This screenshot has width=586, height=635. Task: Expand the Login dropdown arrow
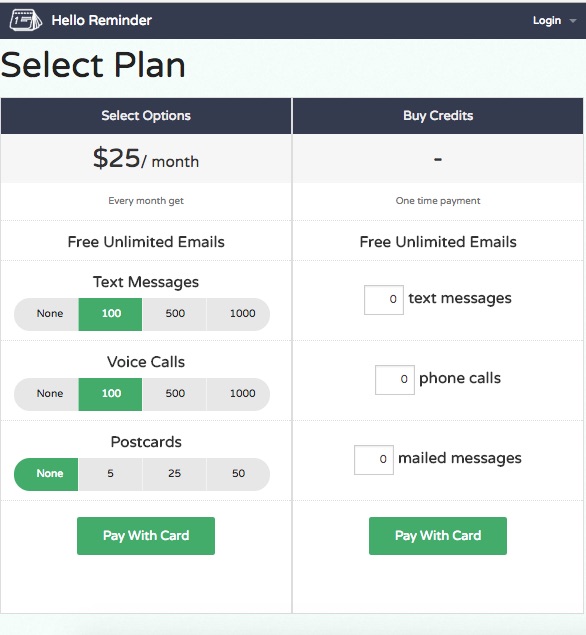coord(573,21)
